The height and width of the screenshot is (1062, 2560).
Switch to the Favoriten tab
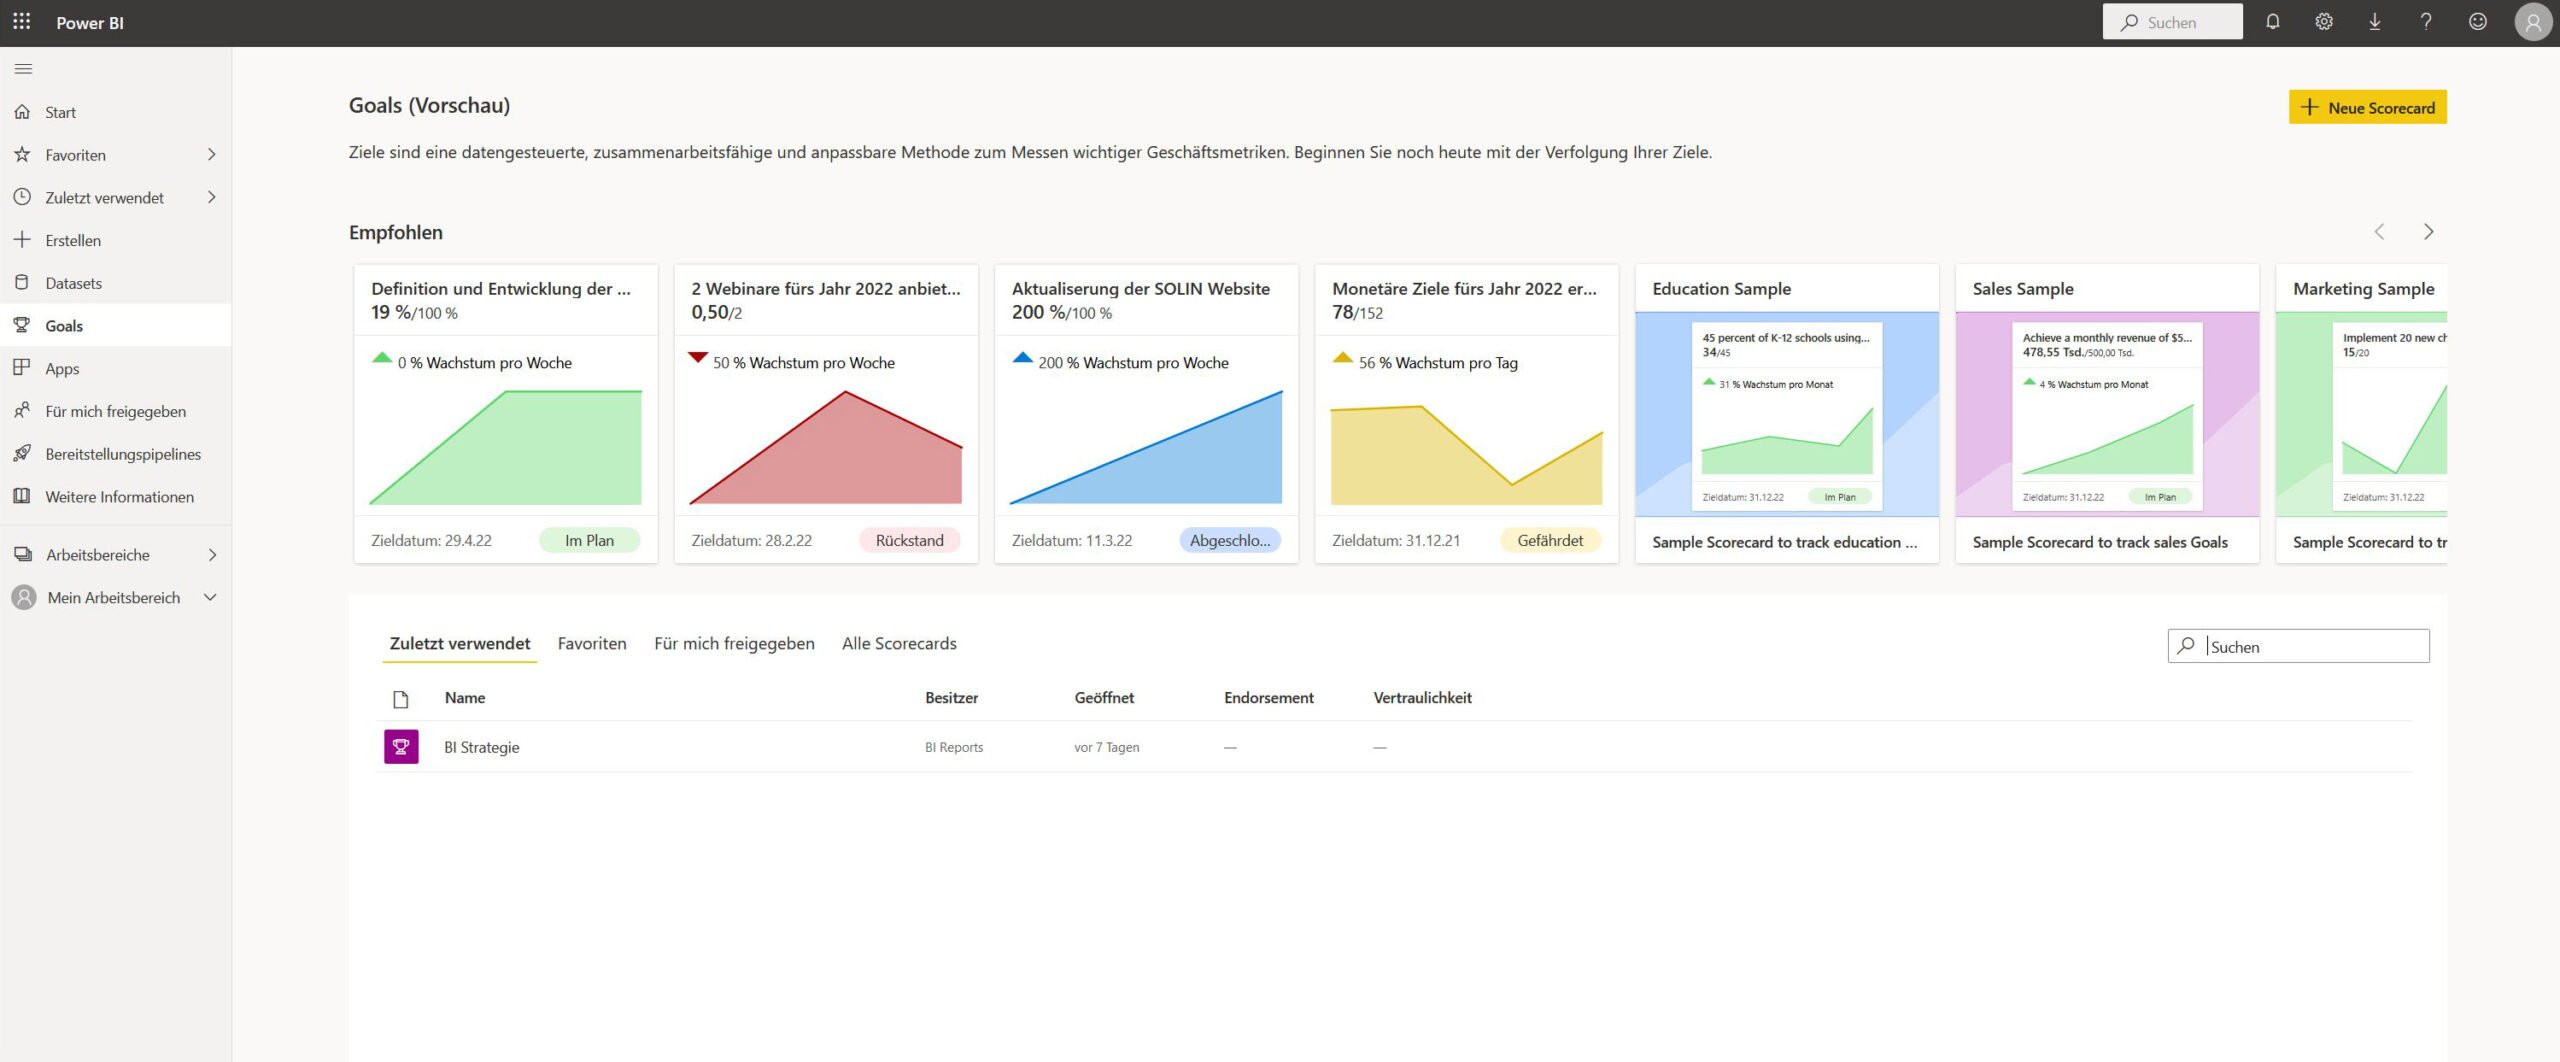click(592, 644)
